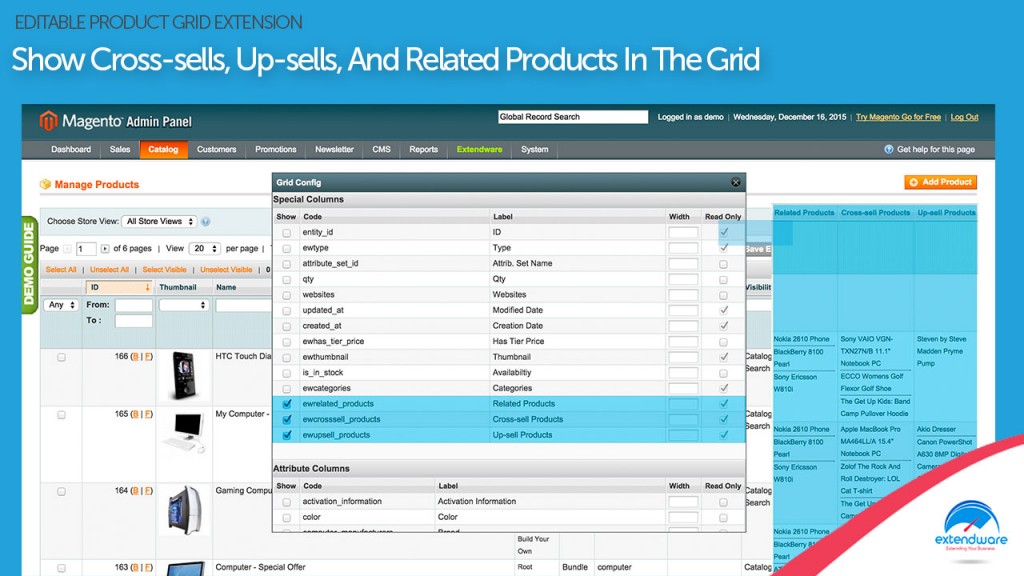The height and width of the screenshot is (576, 1024).
Task: Uncheck Show for ewcrosssell_products
Action: click(287, 420)
